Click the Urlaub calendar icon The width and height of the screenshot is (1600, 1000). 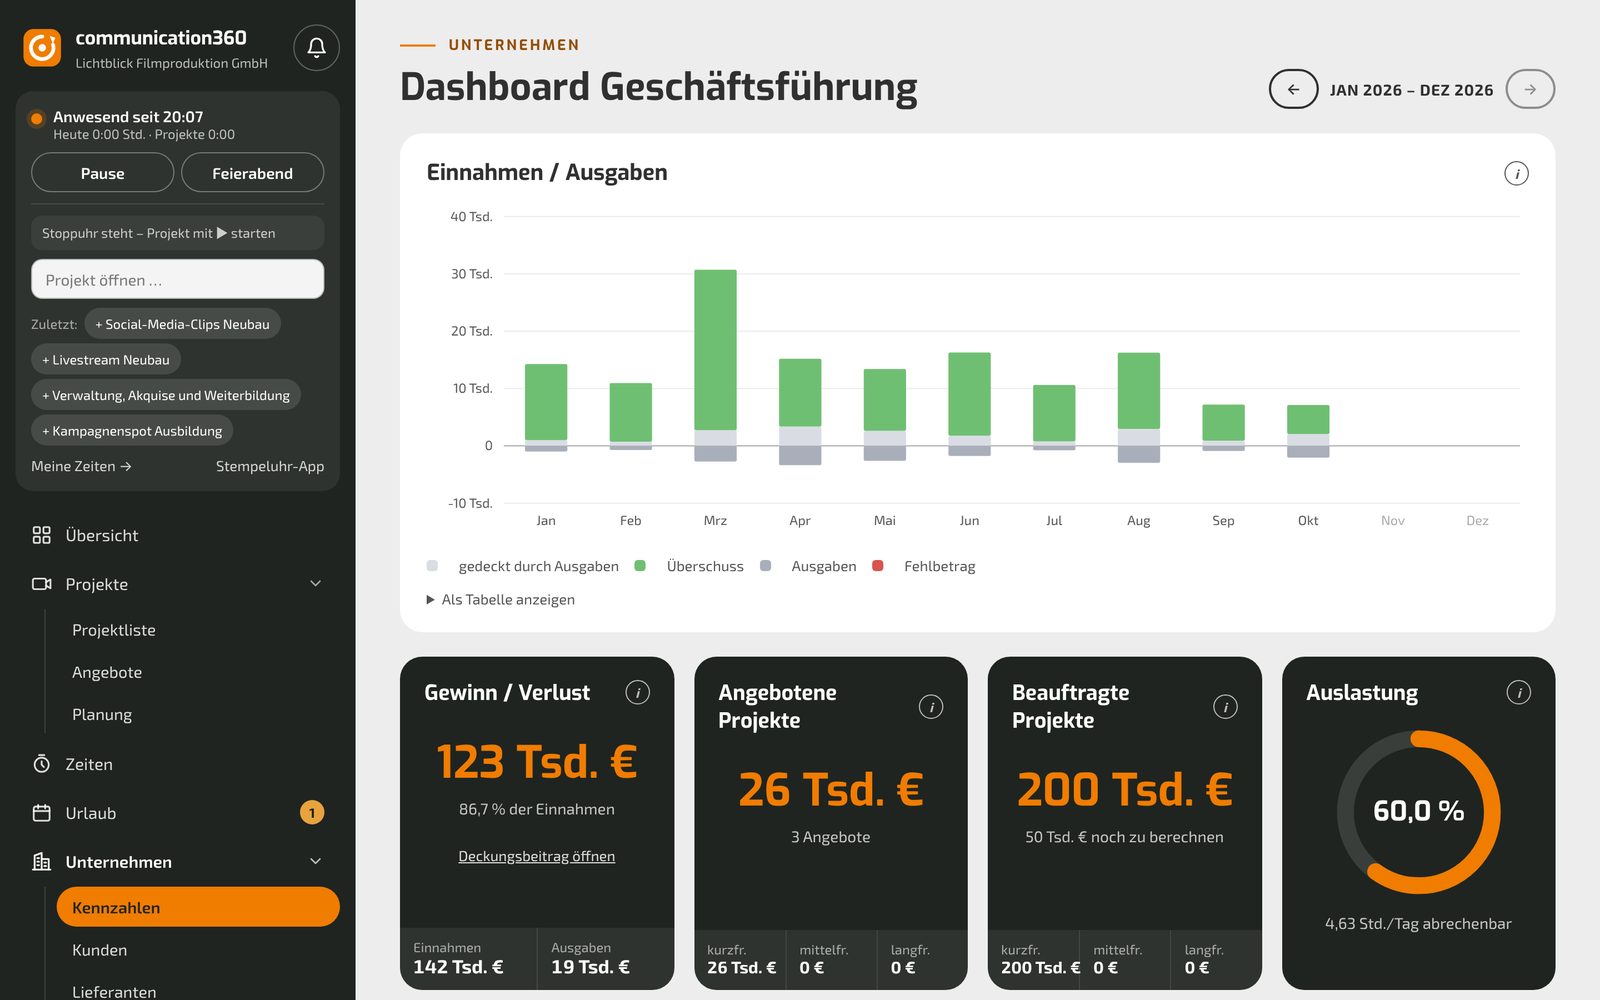pos(41,813)
